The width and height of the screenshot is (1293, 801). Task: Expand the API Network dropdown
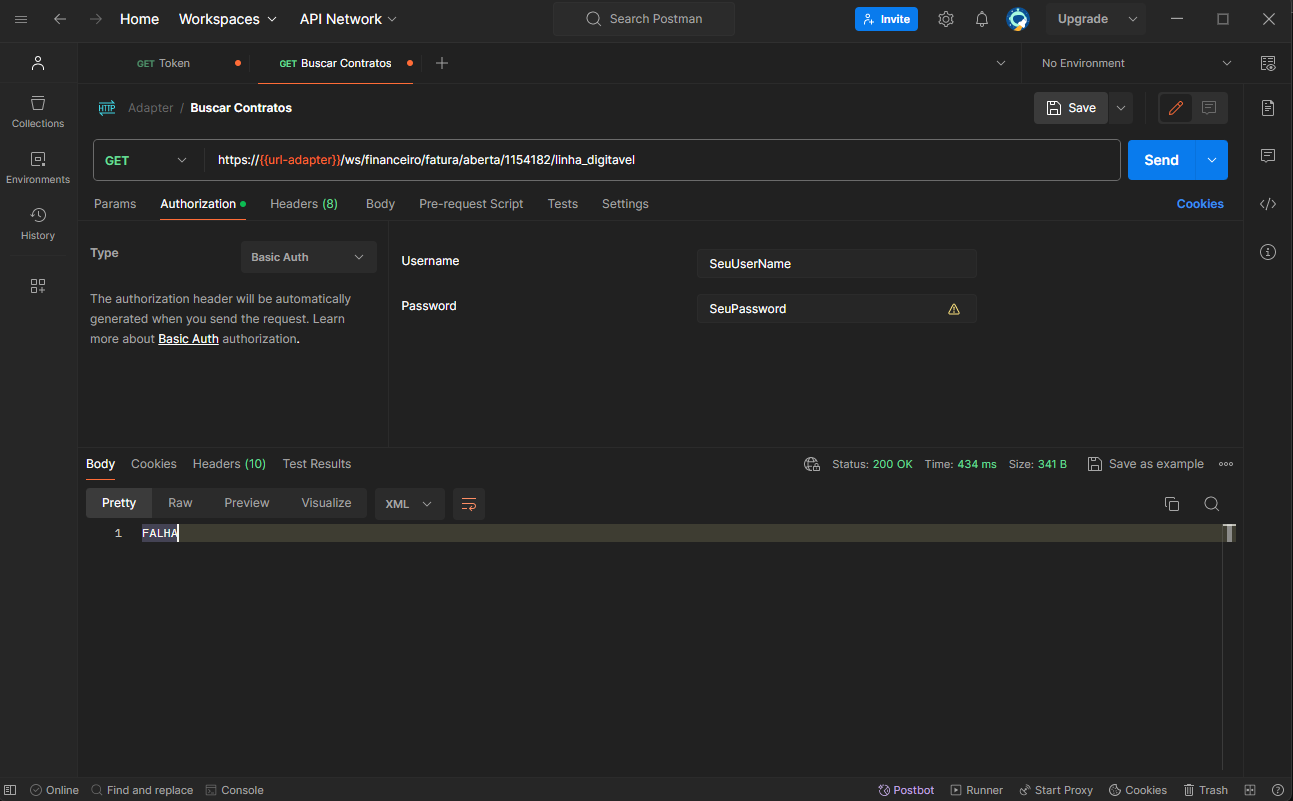348,19
